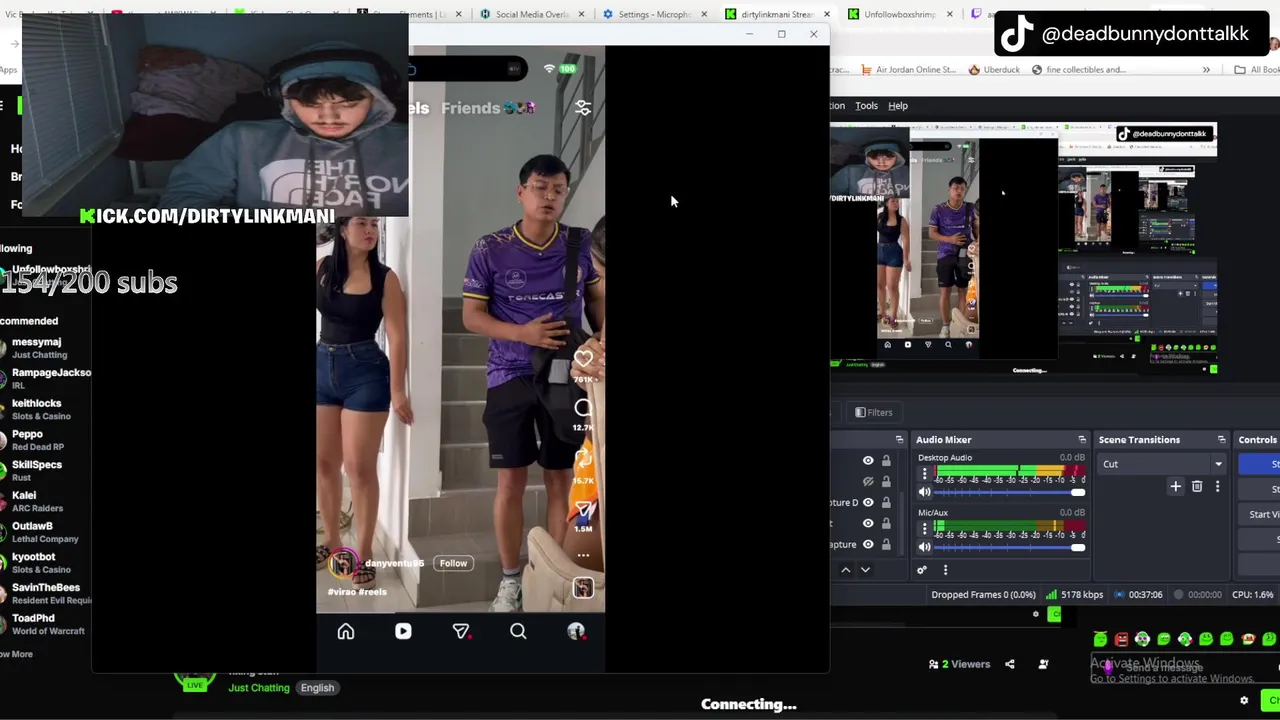The width and height of the screenshot is (1280, 720).
Task: Like the reel with the heart icon
Action: pyautogui.click(x=583, y=358)
